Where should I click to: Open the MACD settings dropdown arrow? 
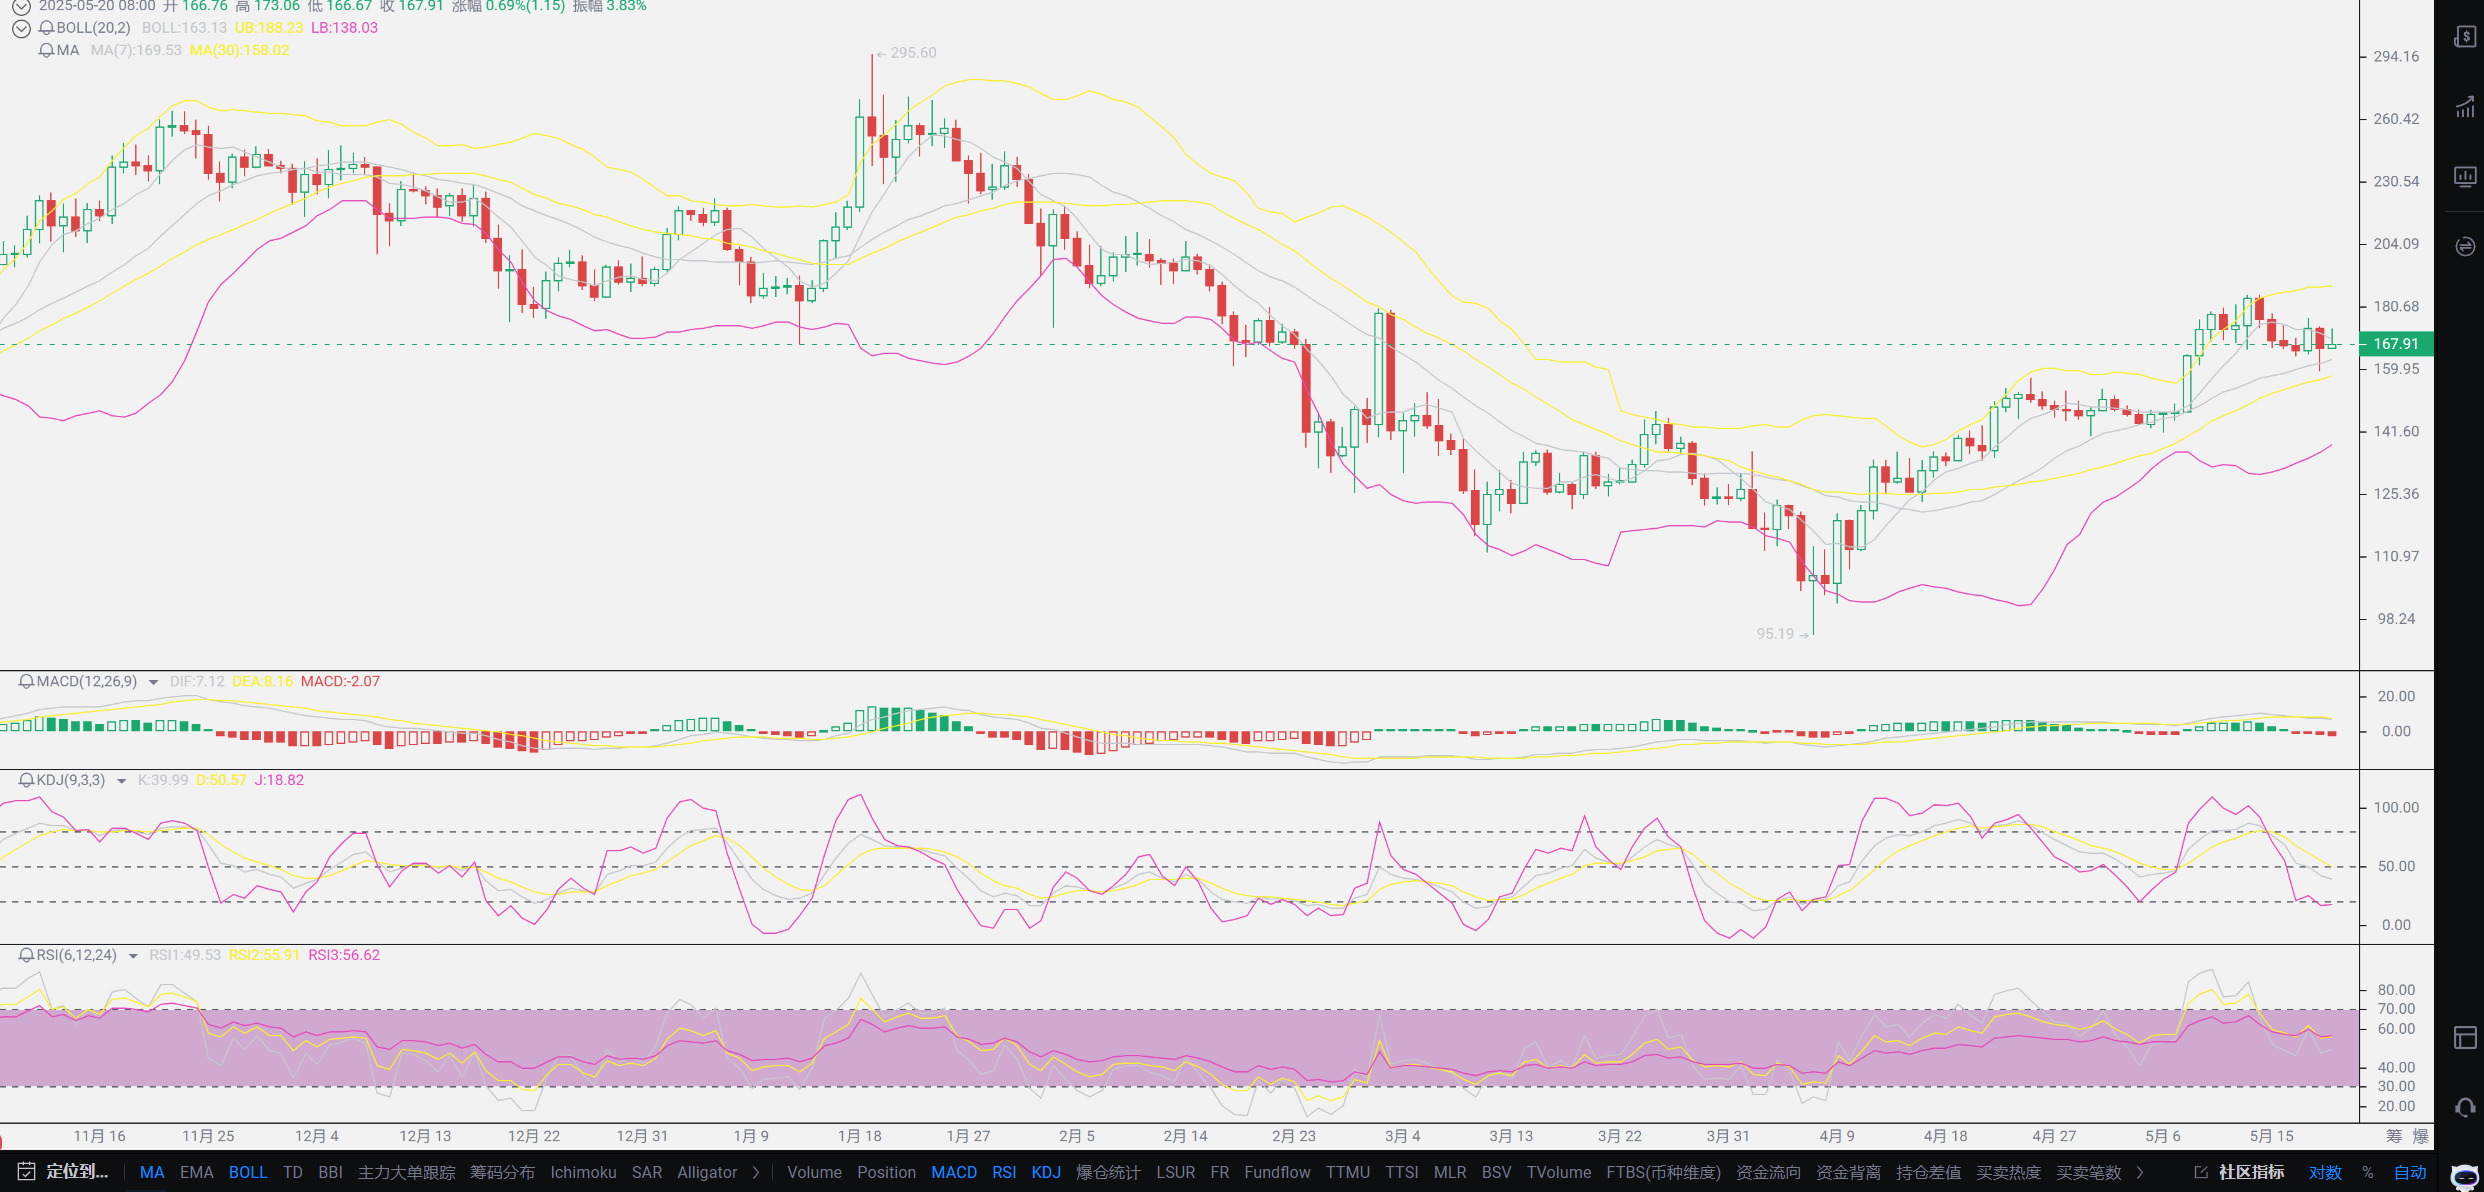click(x=153, y=682)
